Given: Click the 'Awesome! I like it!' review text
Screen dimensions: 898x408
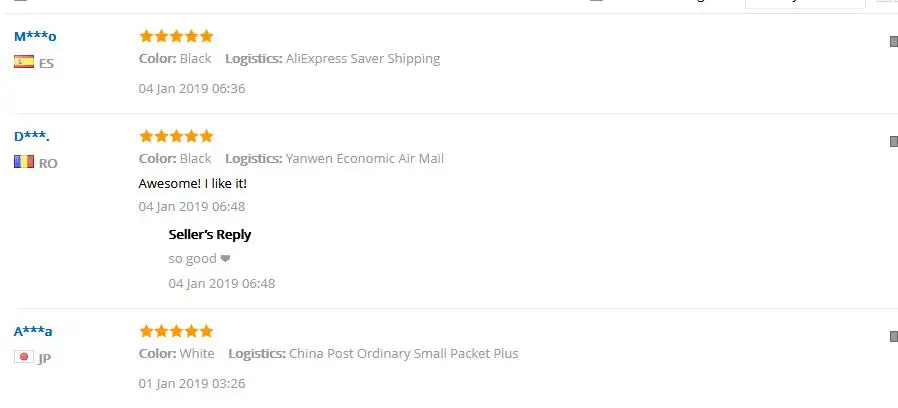Looking at the screenshot, I should pos(192,183).
